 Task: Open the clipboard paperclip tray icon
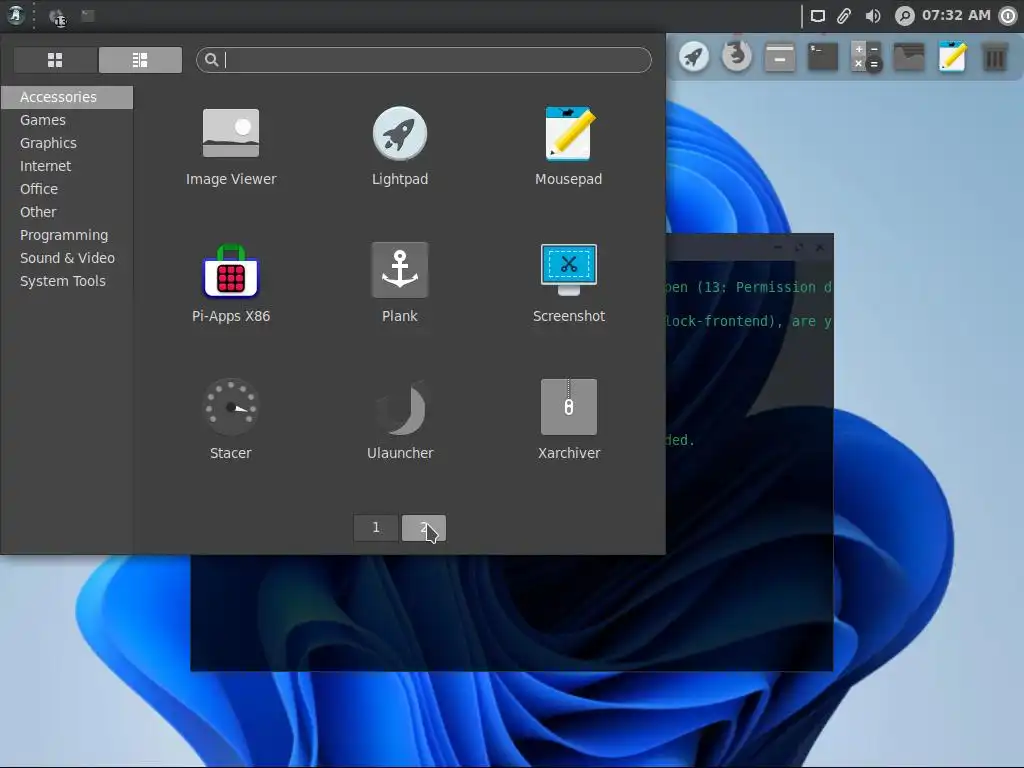(x=844, y=16)
